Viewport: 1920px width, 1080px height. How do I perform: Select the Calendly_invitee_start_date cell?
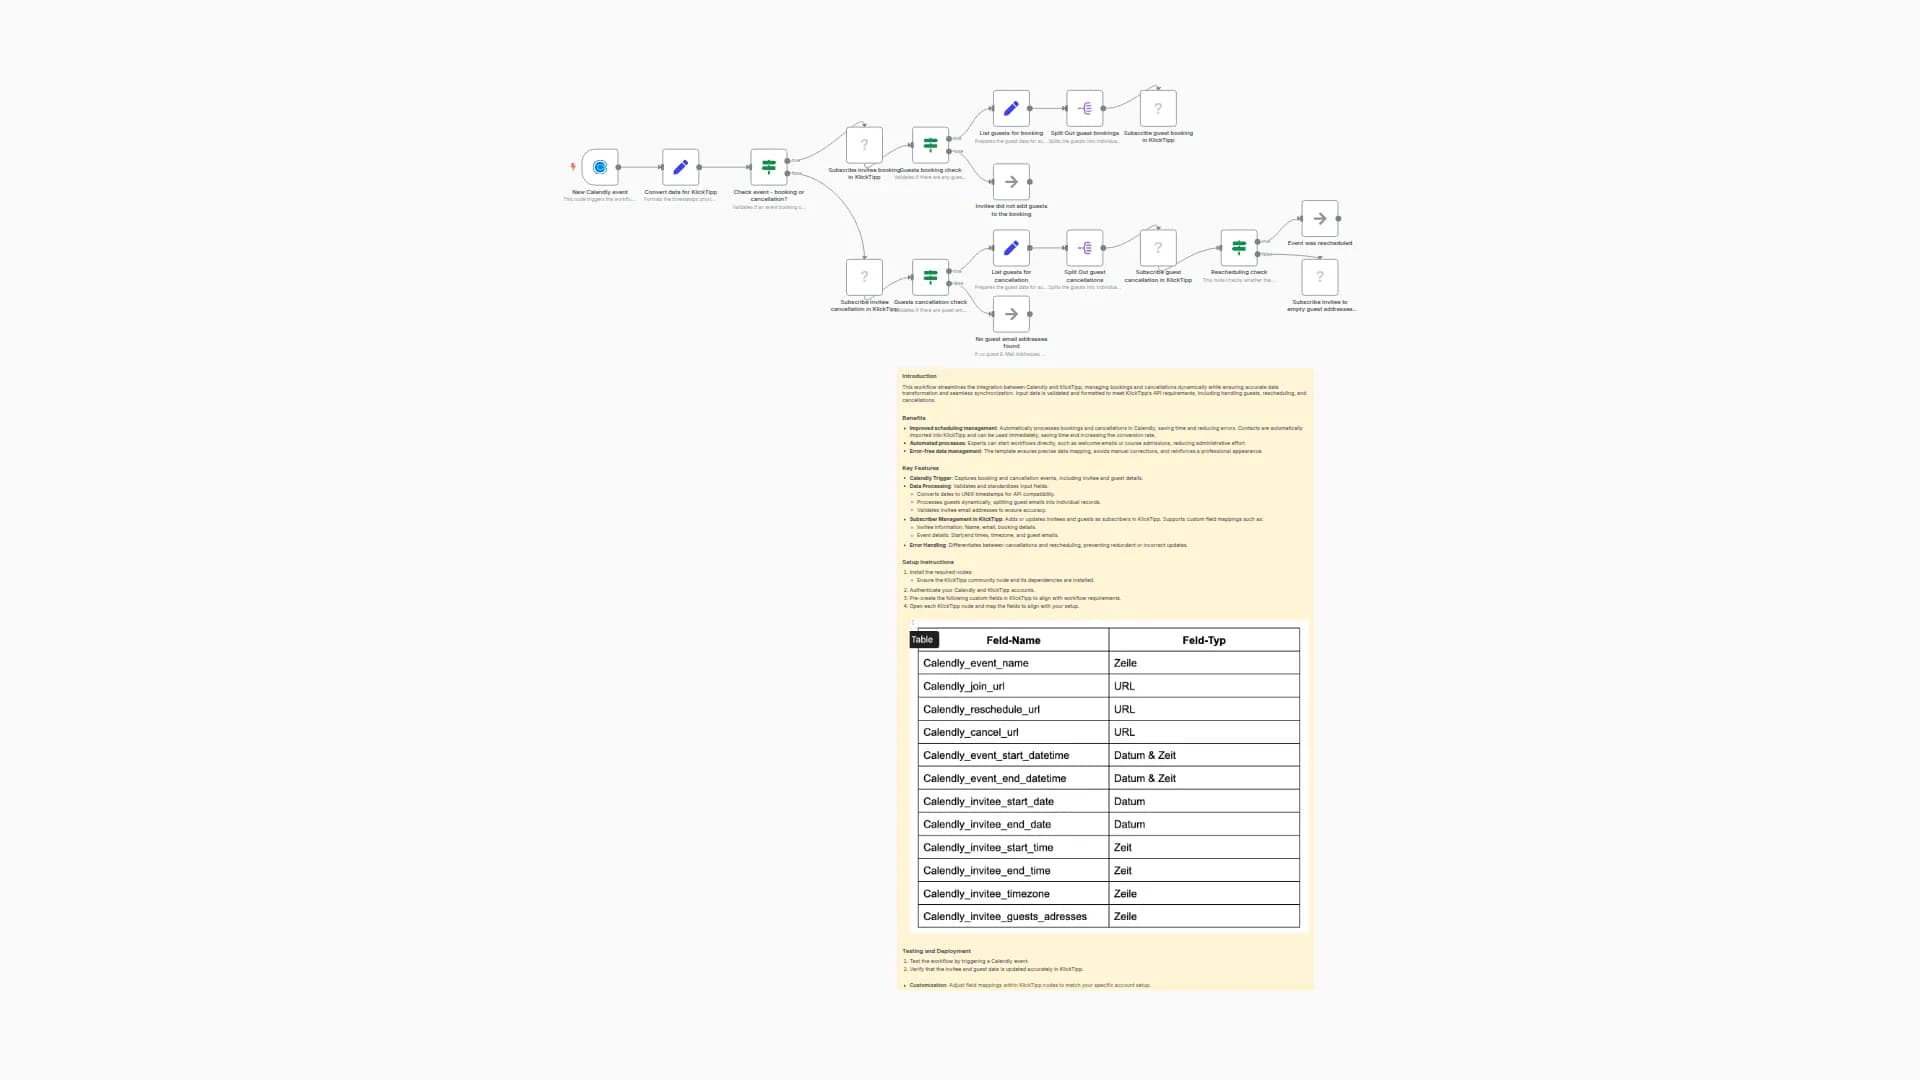(x=1013, y=801)
